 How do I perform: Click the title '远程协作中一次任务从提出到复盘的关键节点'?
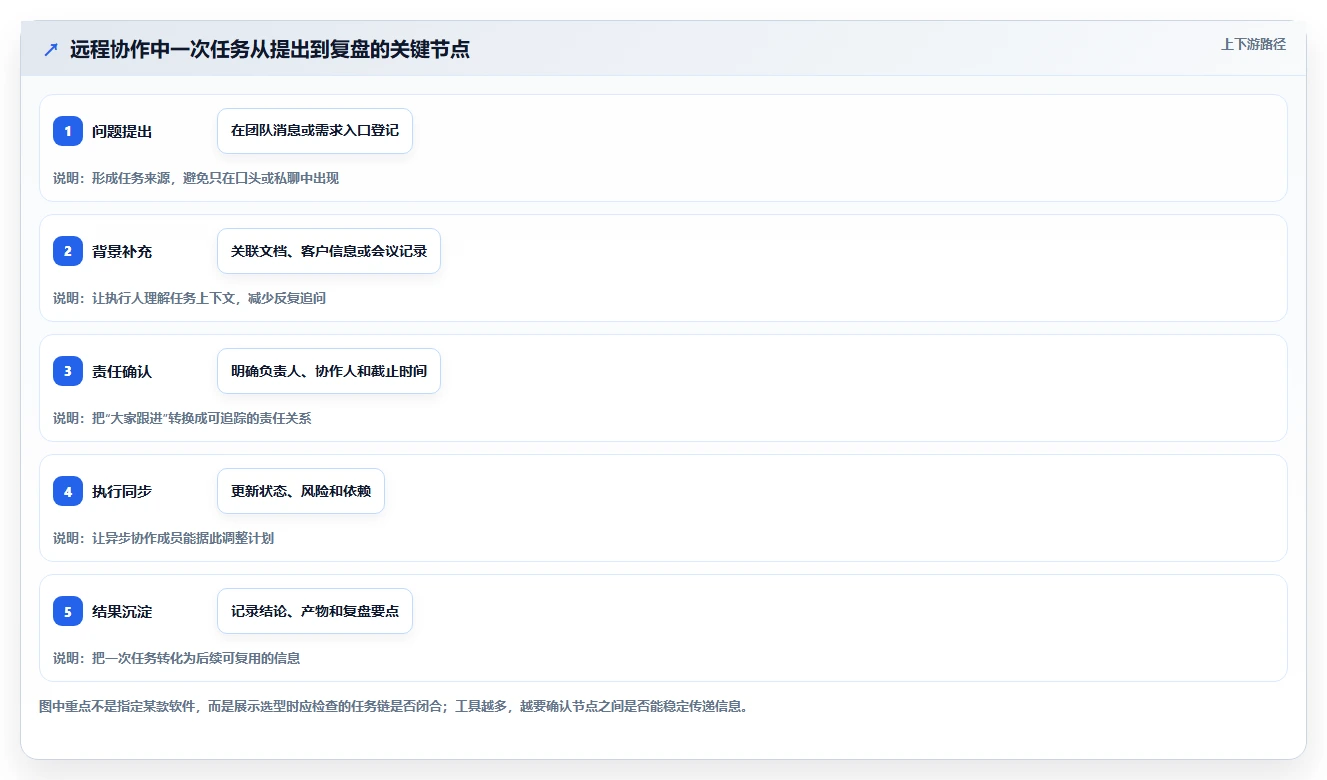270,50
